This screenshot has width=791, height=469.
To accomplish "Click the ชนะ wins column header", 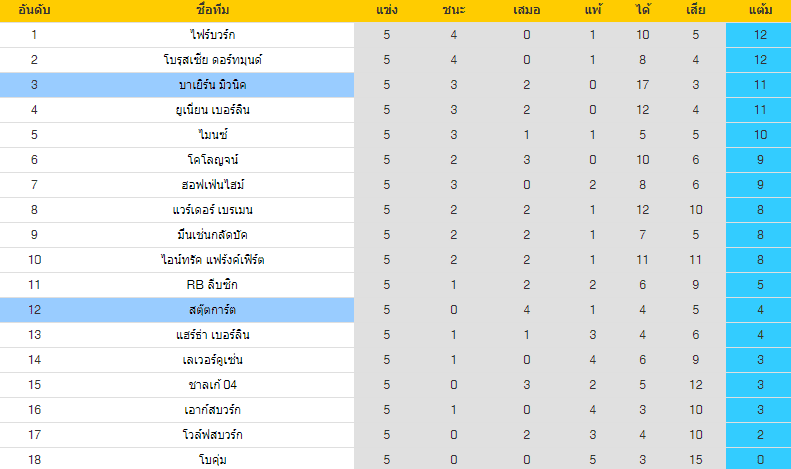I will 454,10.
